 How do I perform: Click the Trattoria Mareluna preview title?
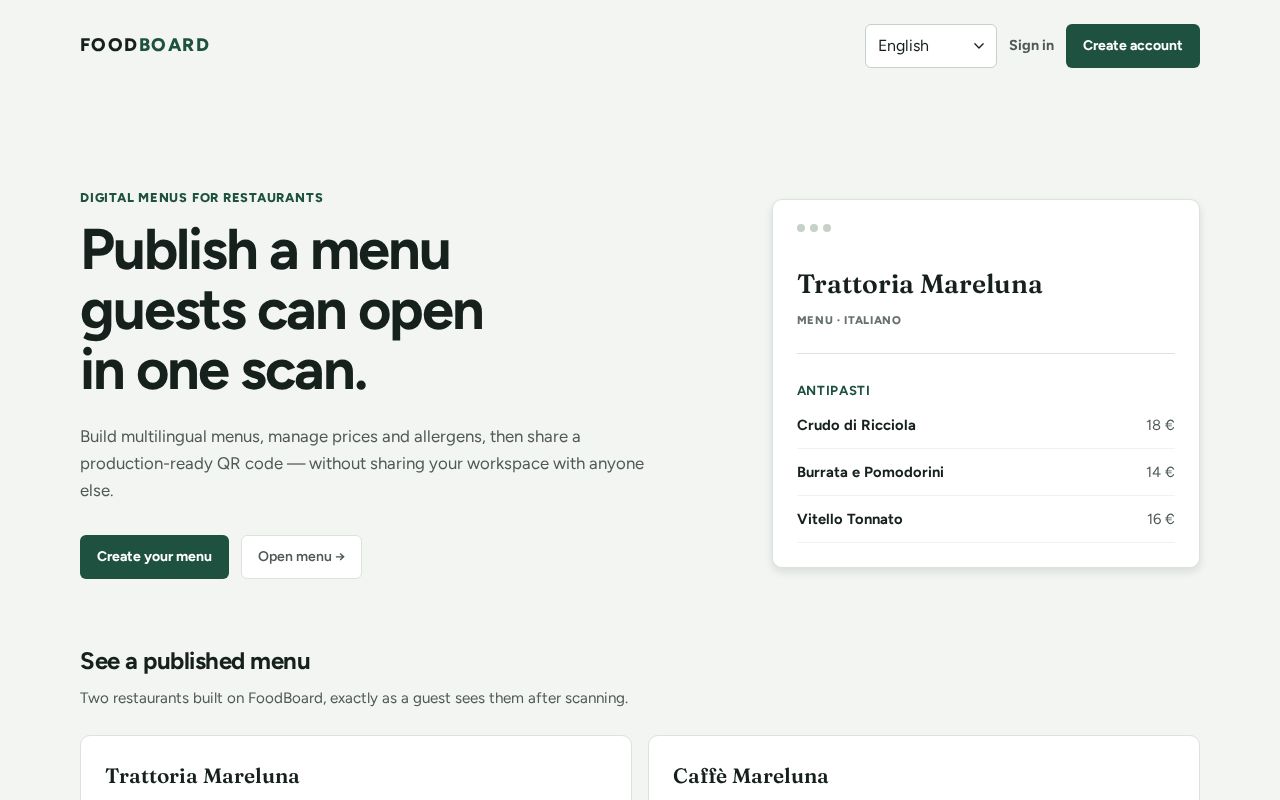(x=920, y=285)
